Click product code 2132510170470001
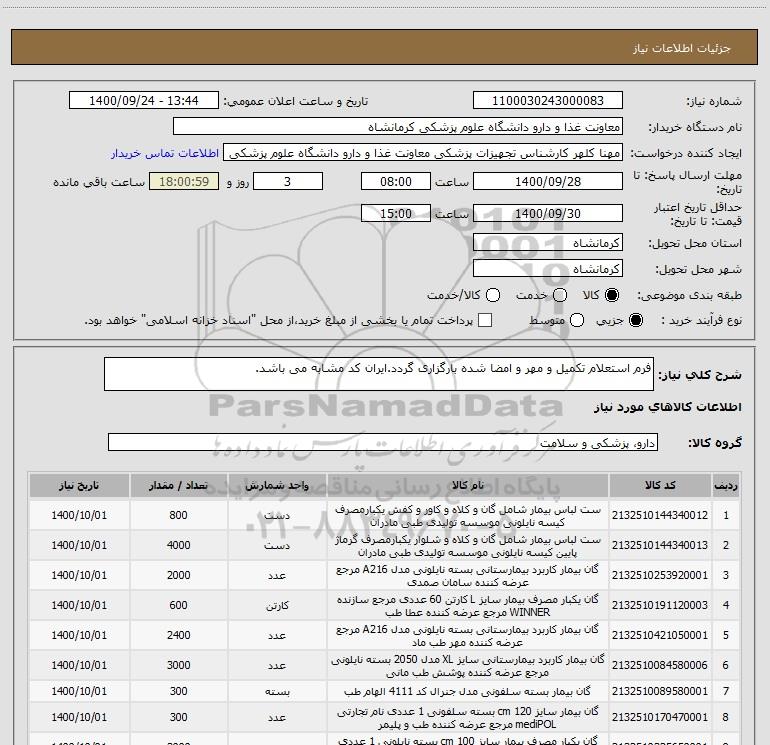Viewport: 770px width, 745px height. coord(660,717)
